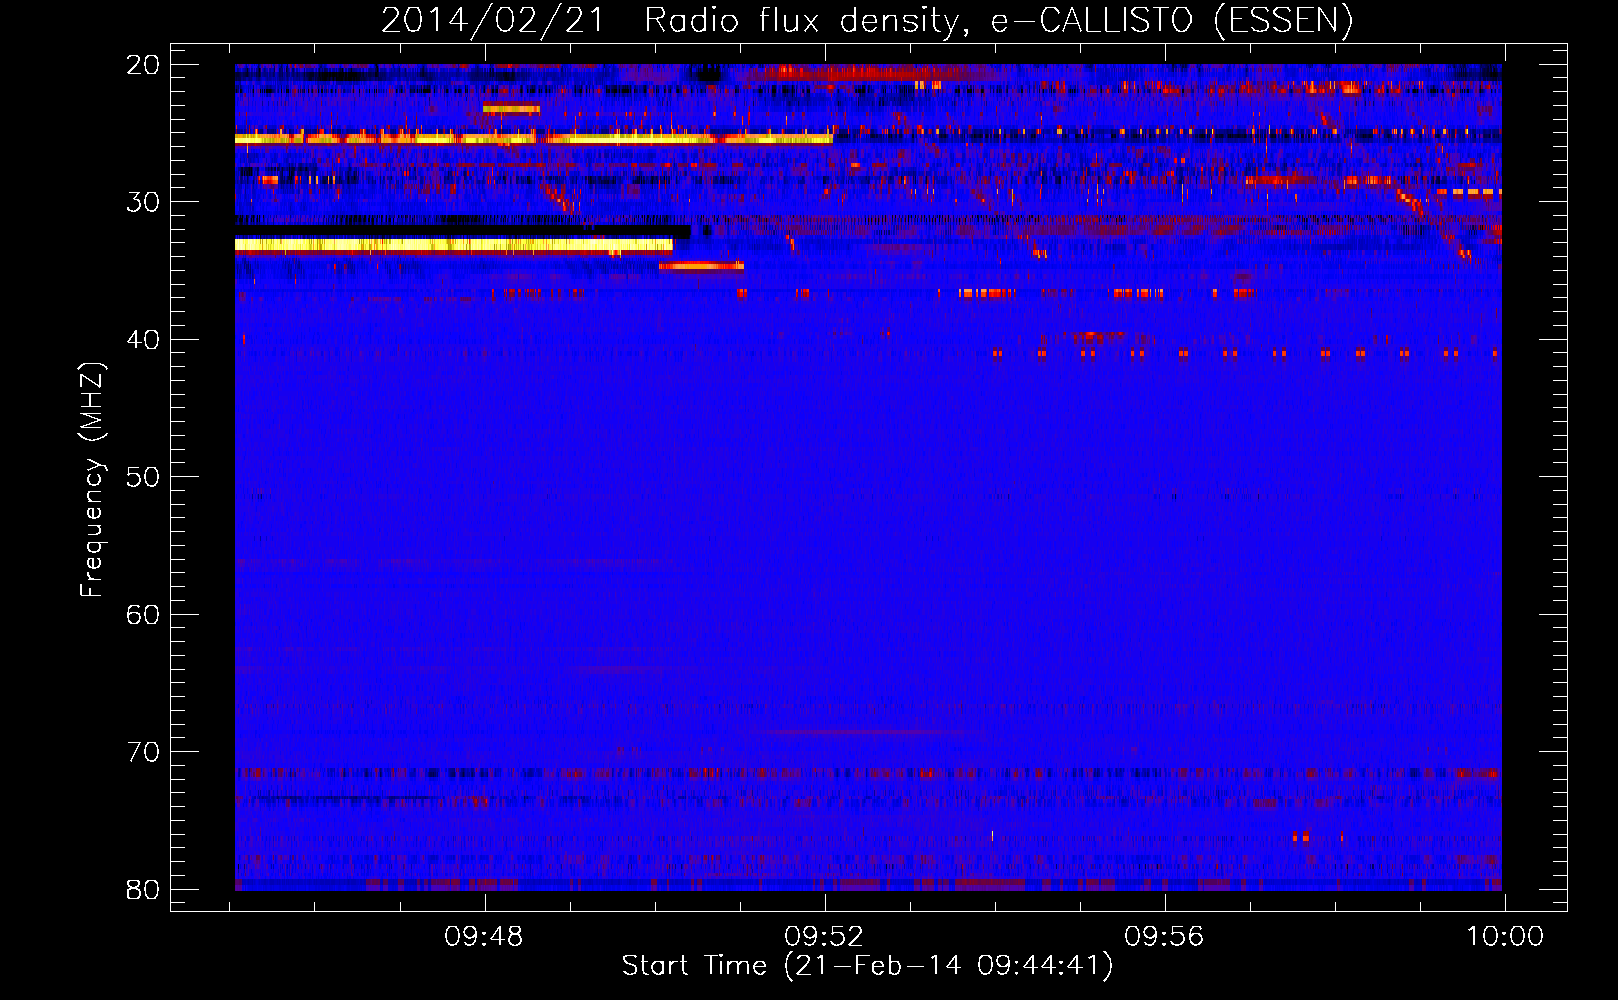This screenshot has height=1000, width=1618.
Task: Click the 'Start Time (21-Feb-14 09:44:41)' x-axis label
Action: 867,966
